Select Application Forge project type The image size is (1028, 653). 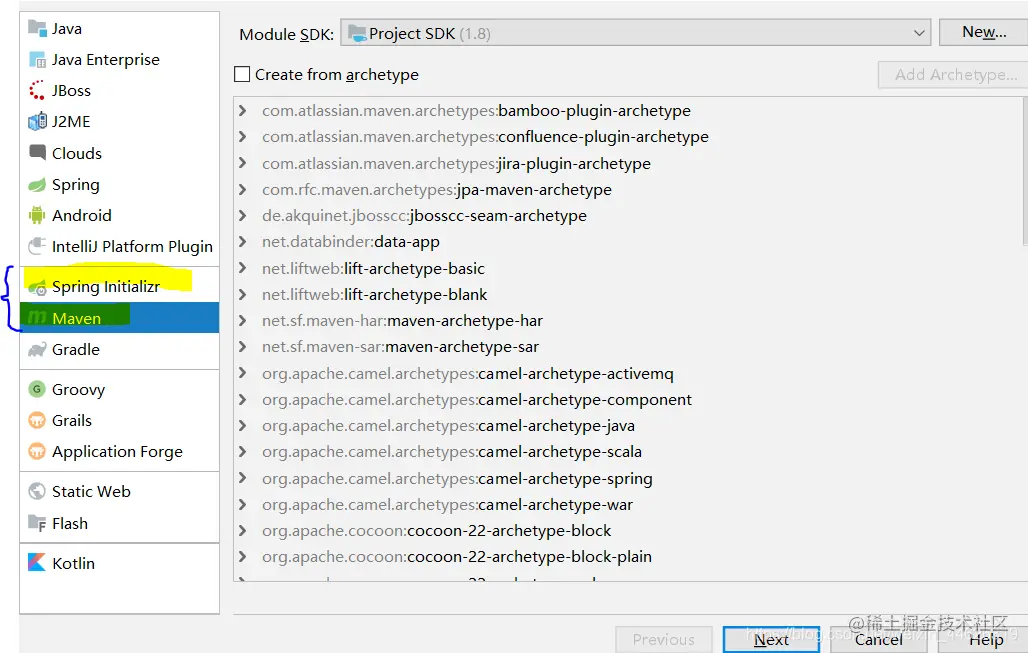click(119, 452)
